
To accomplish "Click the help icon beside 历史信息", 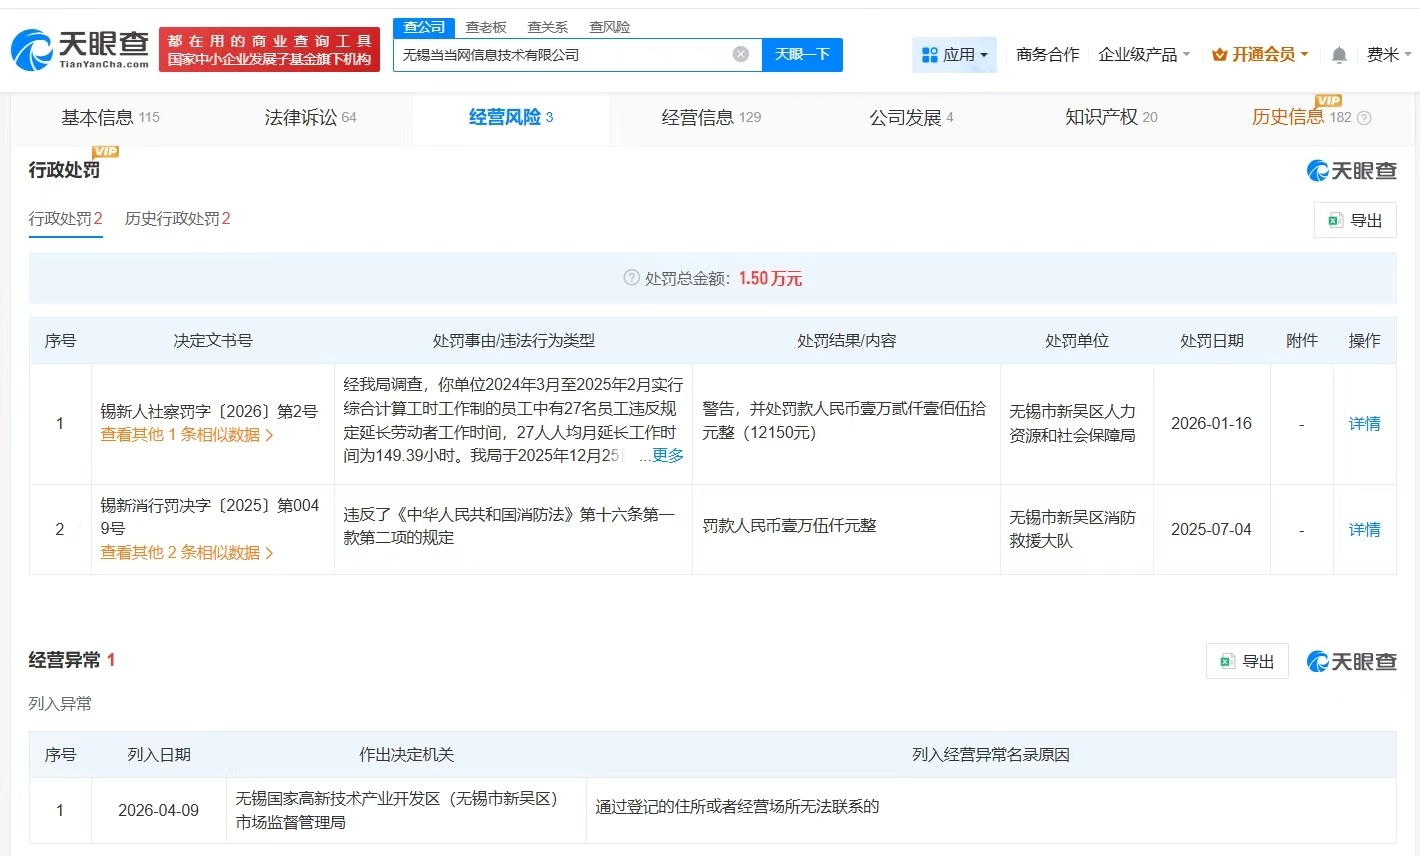I will click(1364, 118).
